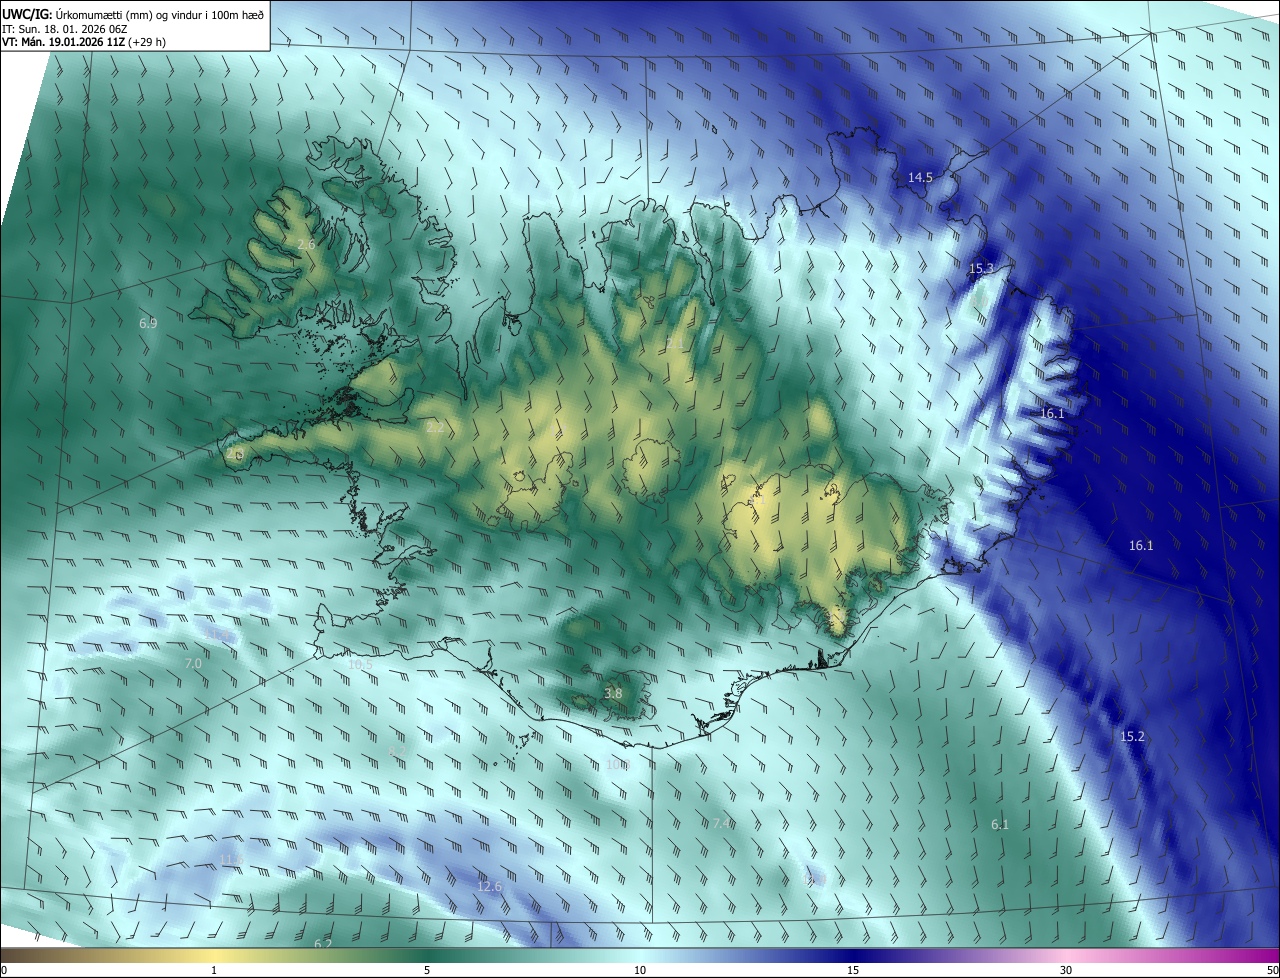This screenshot has width=1280, height=978.
Task: Click the 6.1 value label
Action: 1000,824
